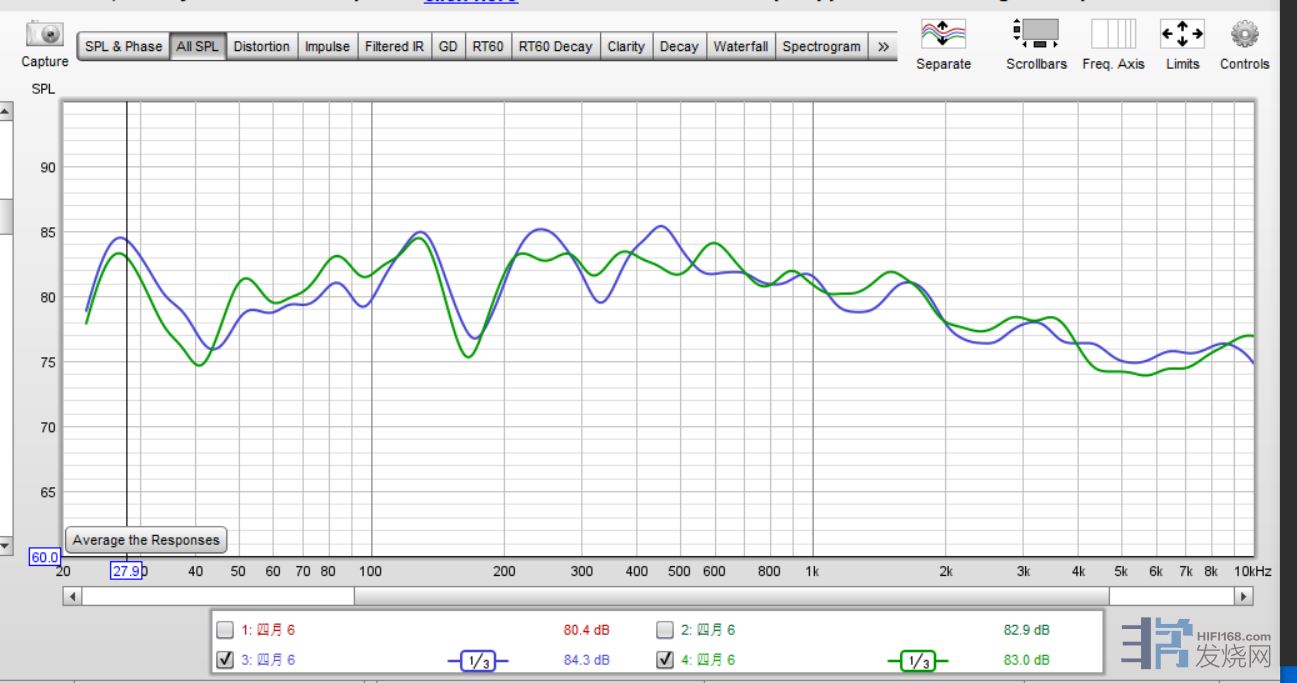Switch to the Waterfall tab

point(740,47)
